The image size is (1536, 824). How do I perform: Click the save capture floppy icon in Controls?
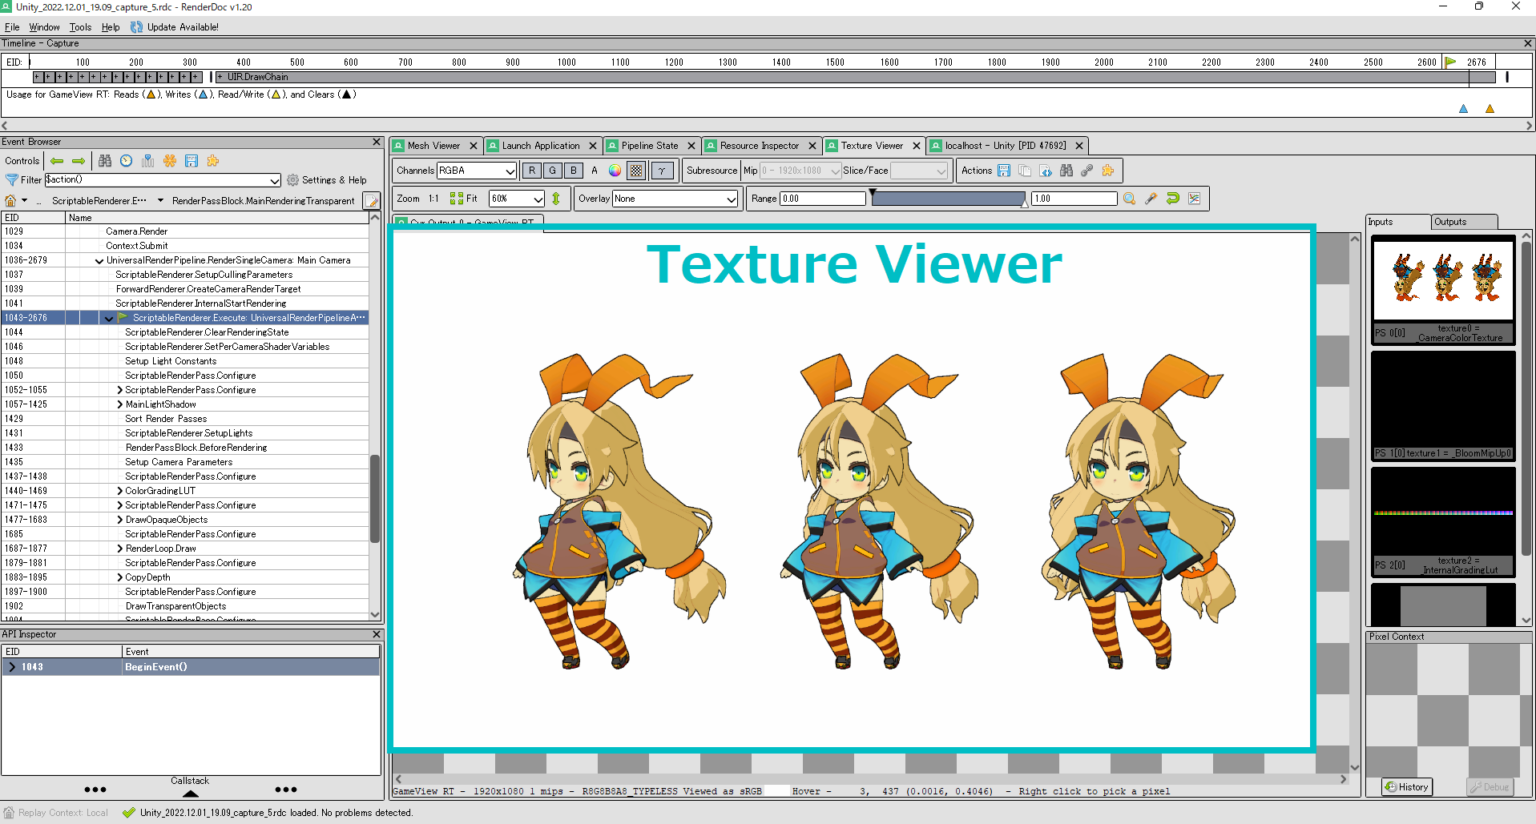[x=191, y=160]
